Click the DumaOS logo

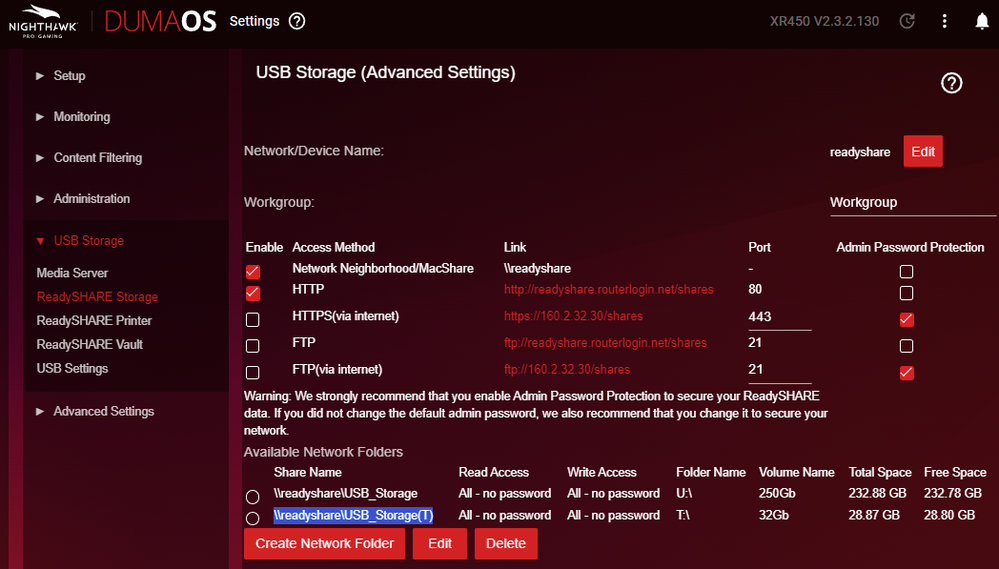click(160, 22)
